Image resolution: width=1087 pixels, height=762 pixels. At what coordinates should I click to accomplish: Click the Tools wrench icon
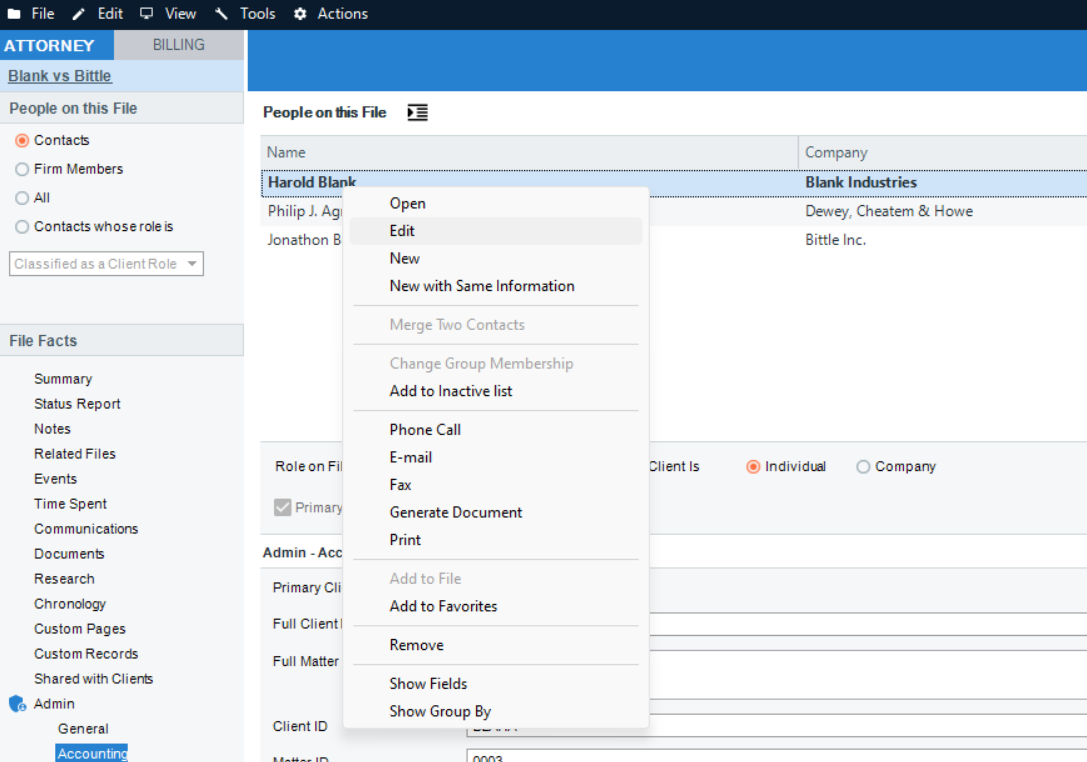click(222, 14)
